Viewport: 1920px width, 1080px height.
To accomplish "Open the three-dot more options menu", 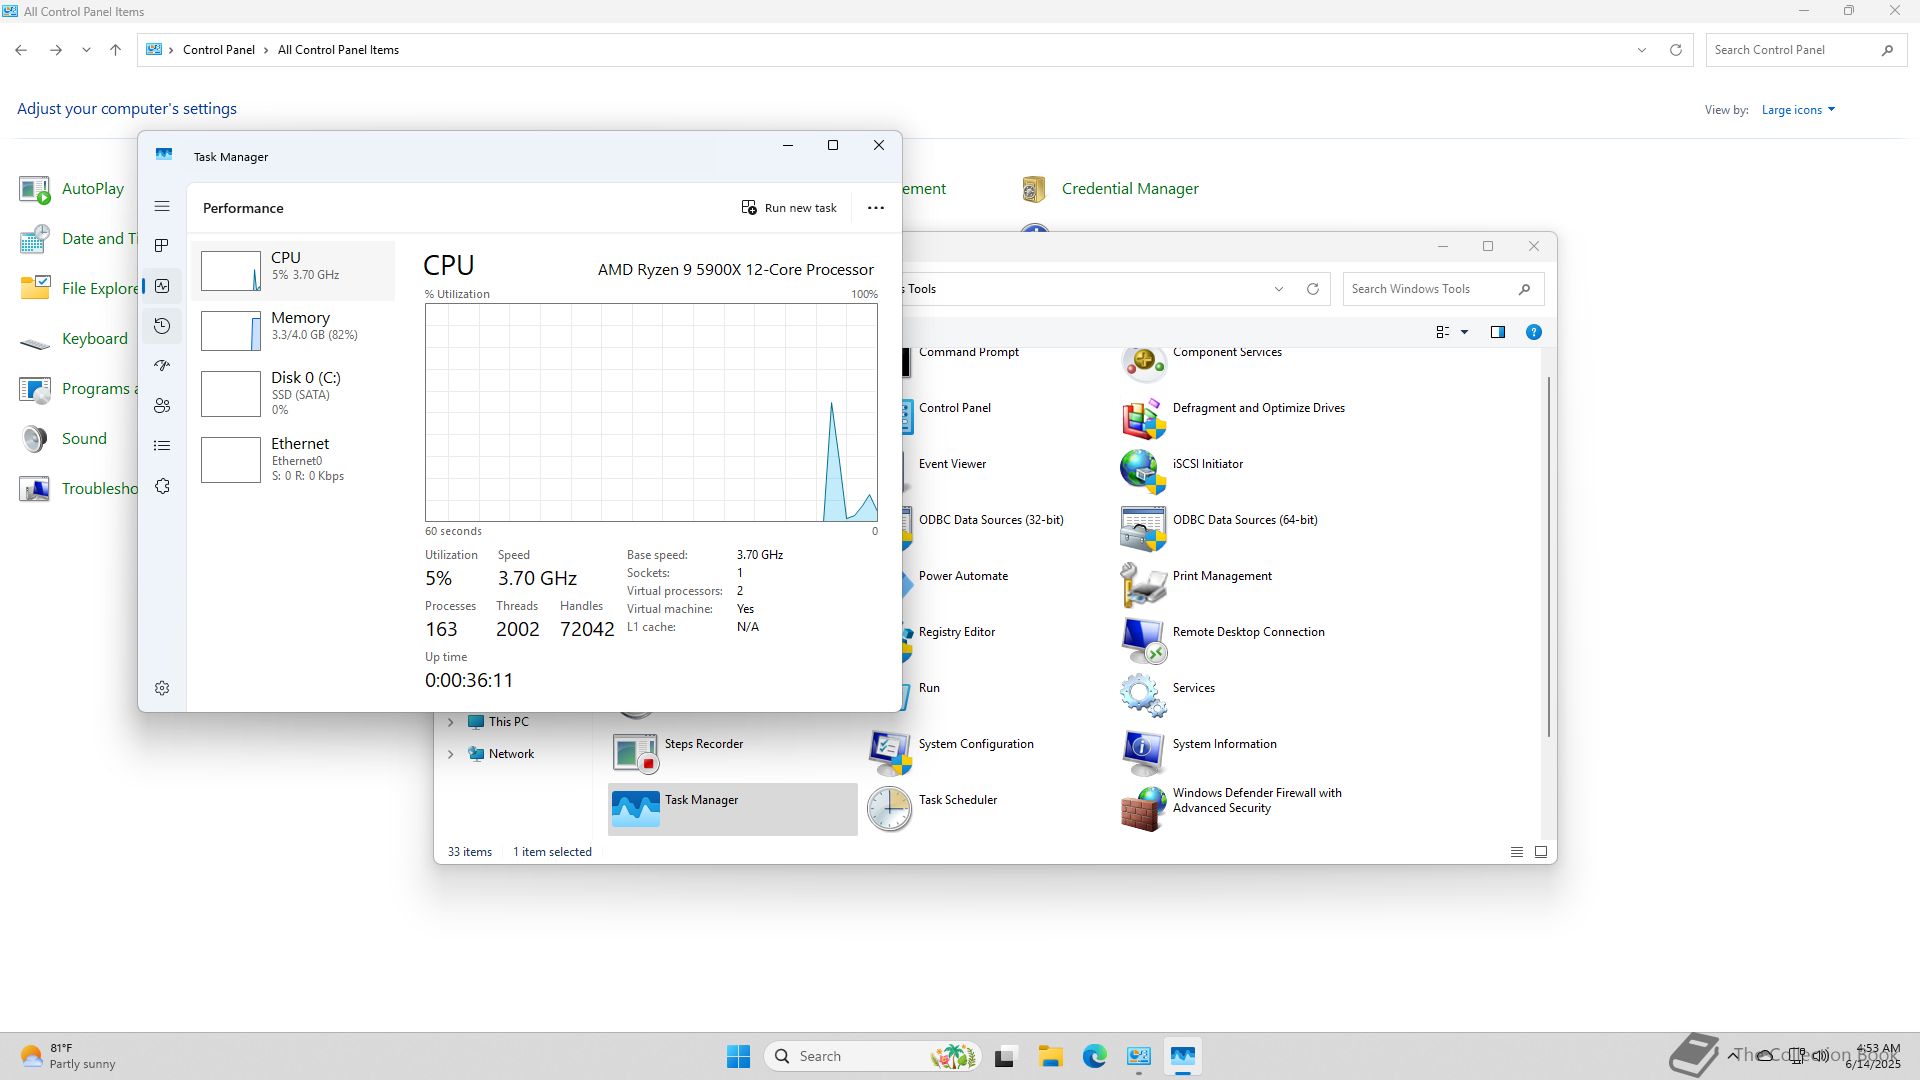I will pyautogui.click(x=875, y=208).
